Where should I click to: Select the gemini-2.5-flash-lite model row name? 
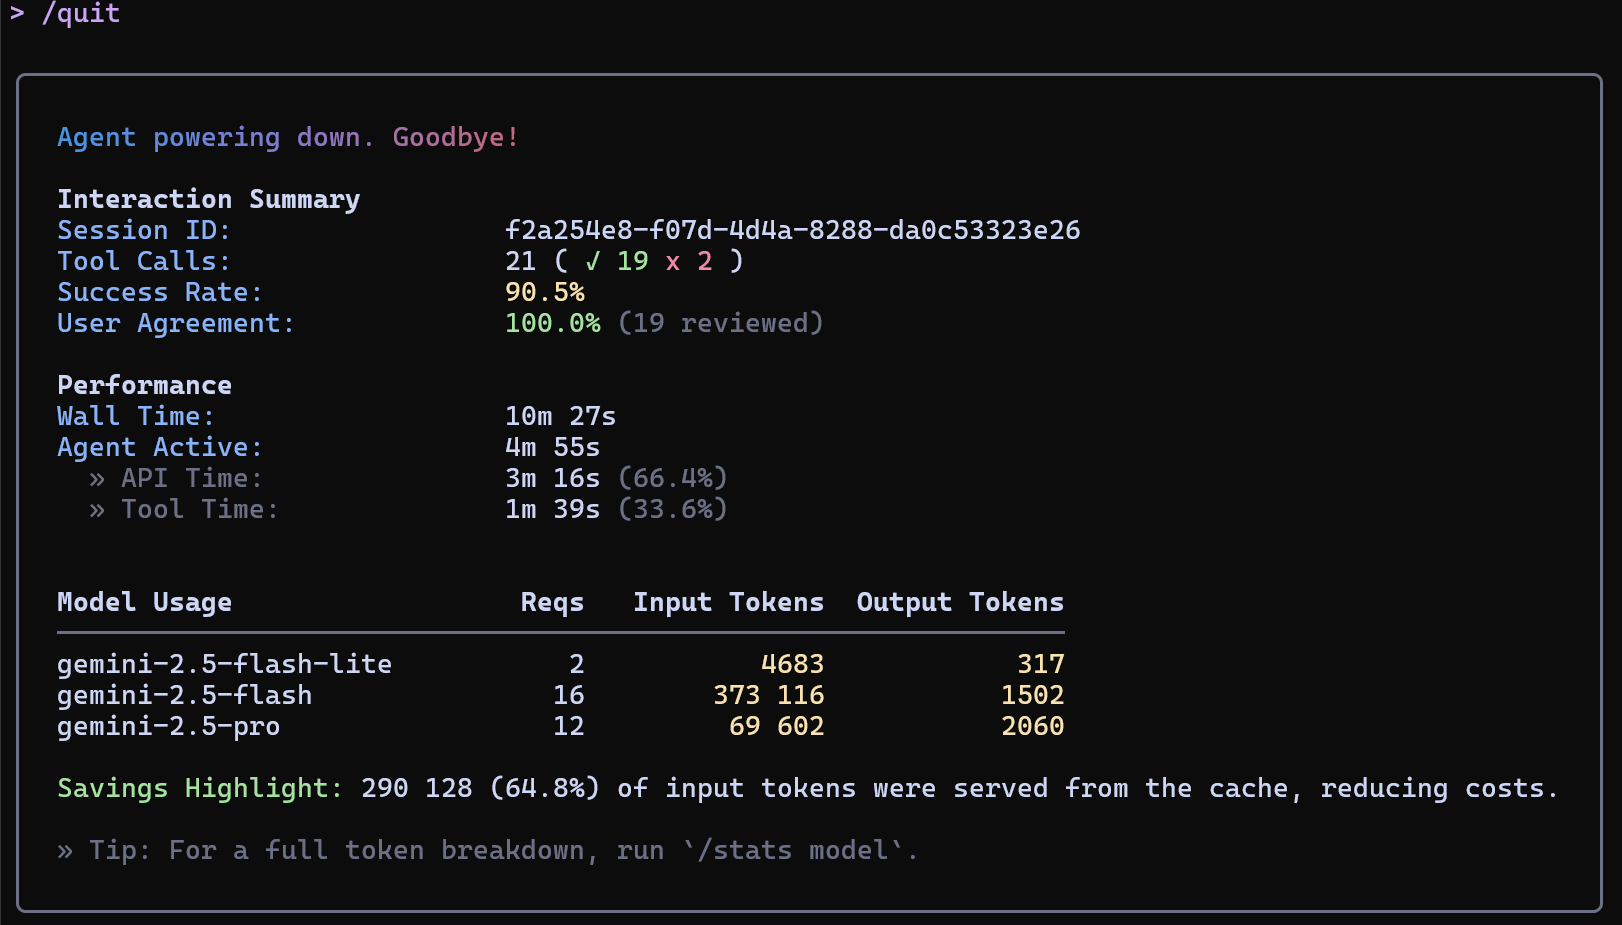tap(224, 665)
